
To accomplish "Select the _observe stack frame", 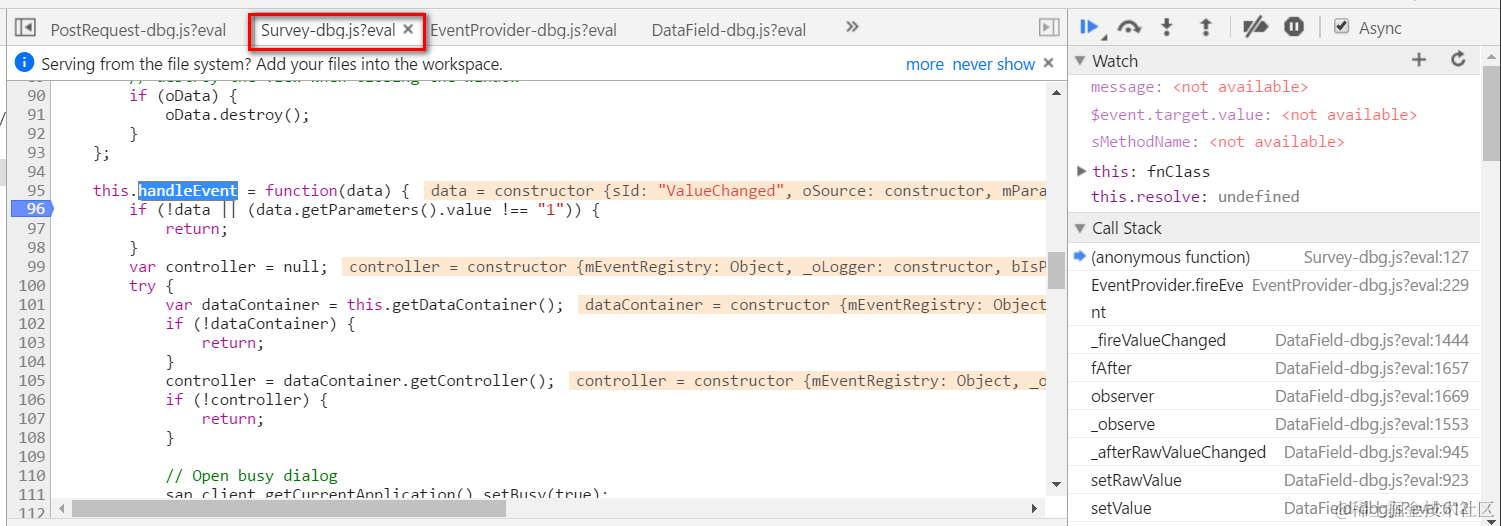I will (x=1272, y=424).
